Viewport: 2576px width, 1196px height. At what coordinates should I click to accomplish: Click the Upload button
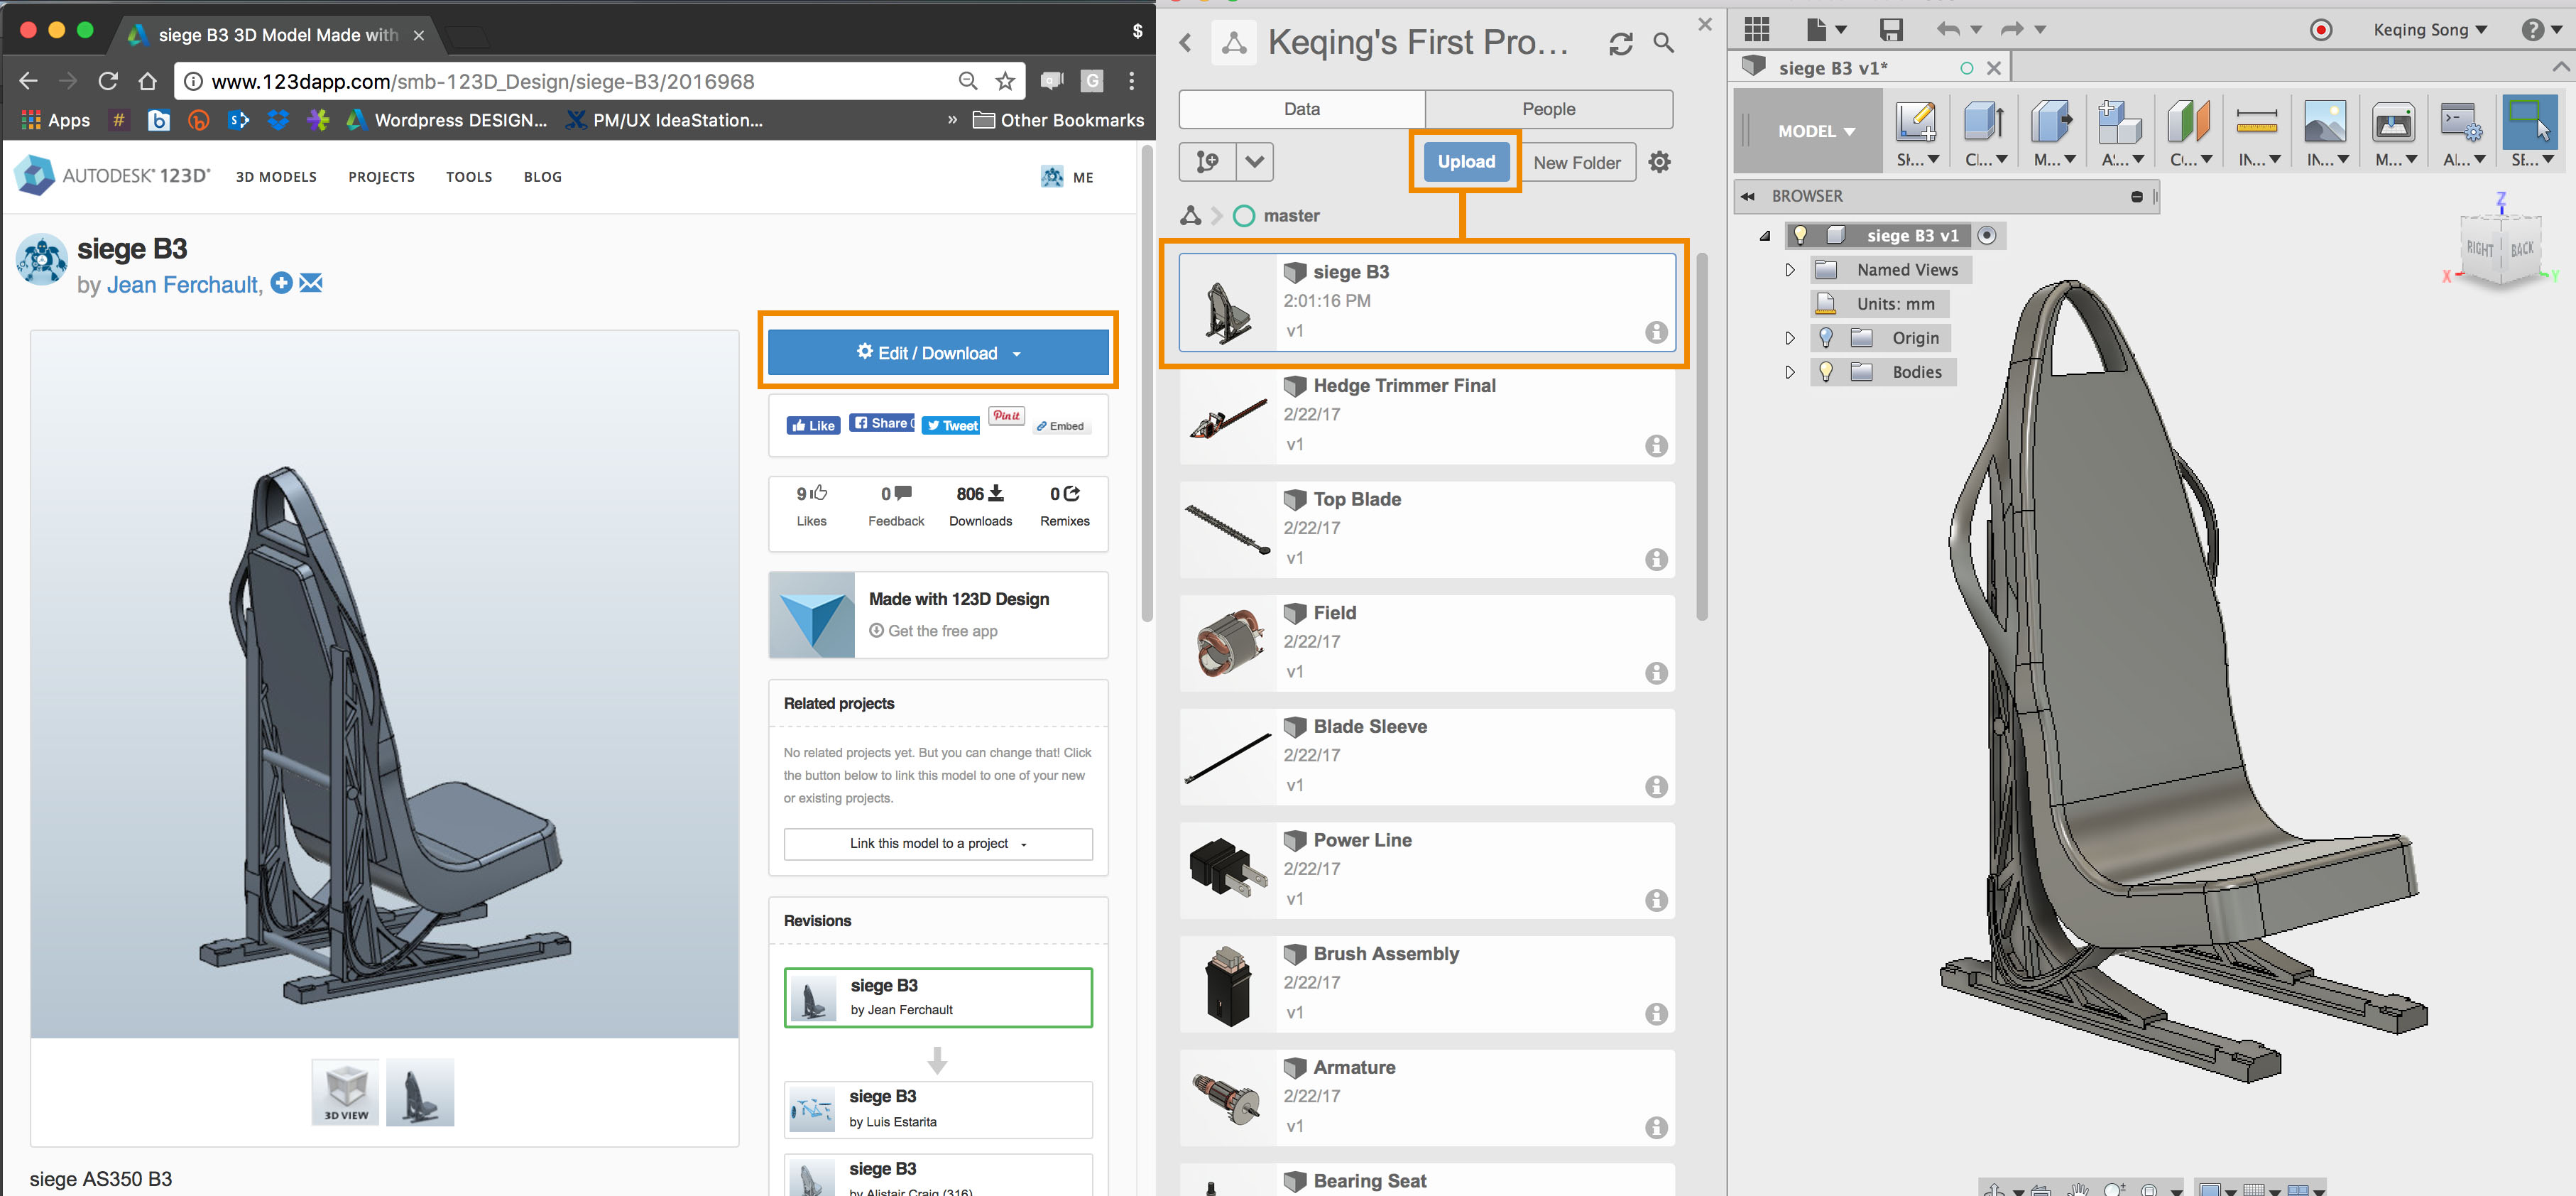coord(1466,162)
